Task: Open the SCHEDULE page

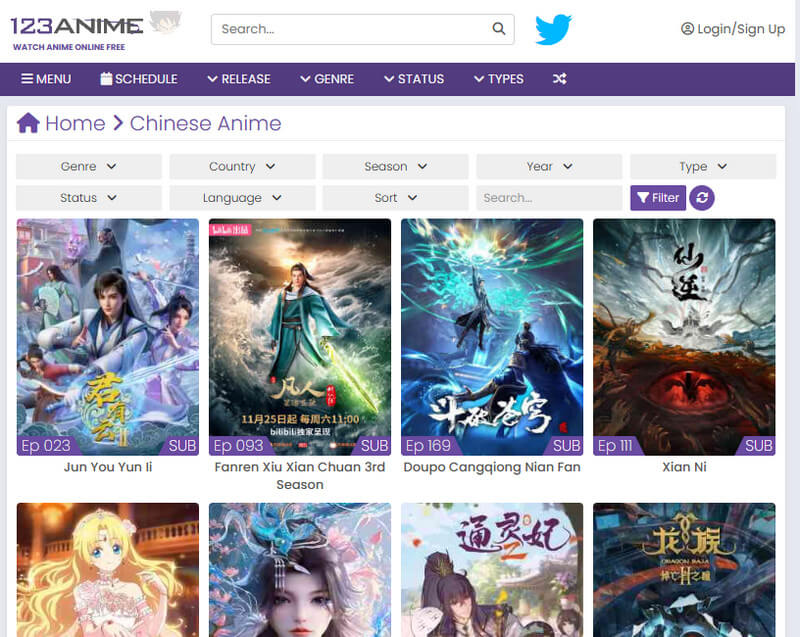Action: (139, 79)
